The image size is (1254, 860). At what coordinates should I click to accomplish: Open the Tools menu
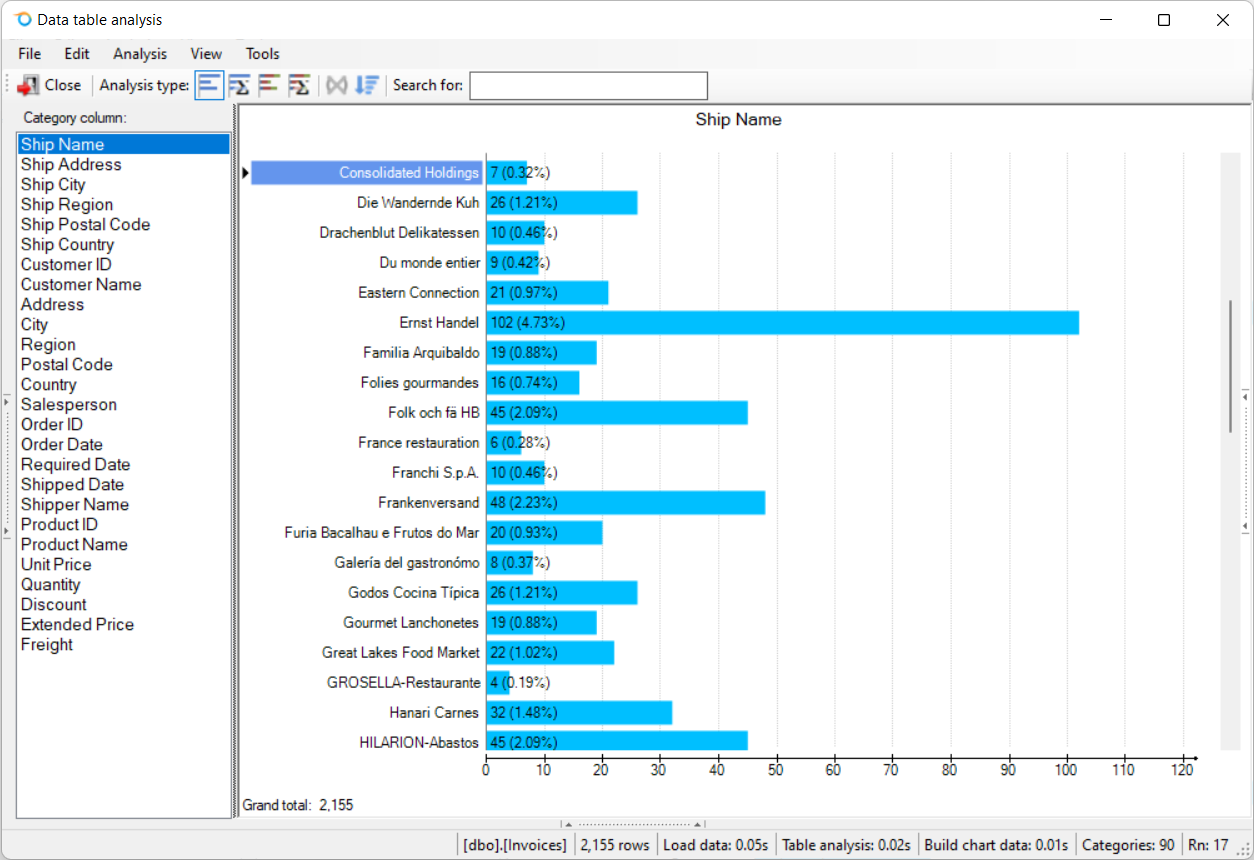coord(263,54)
